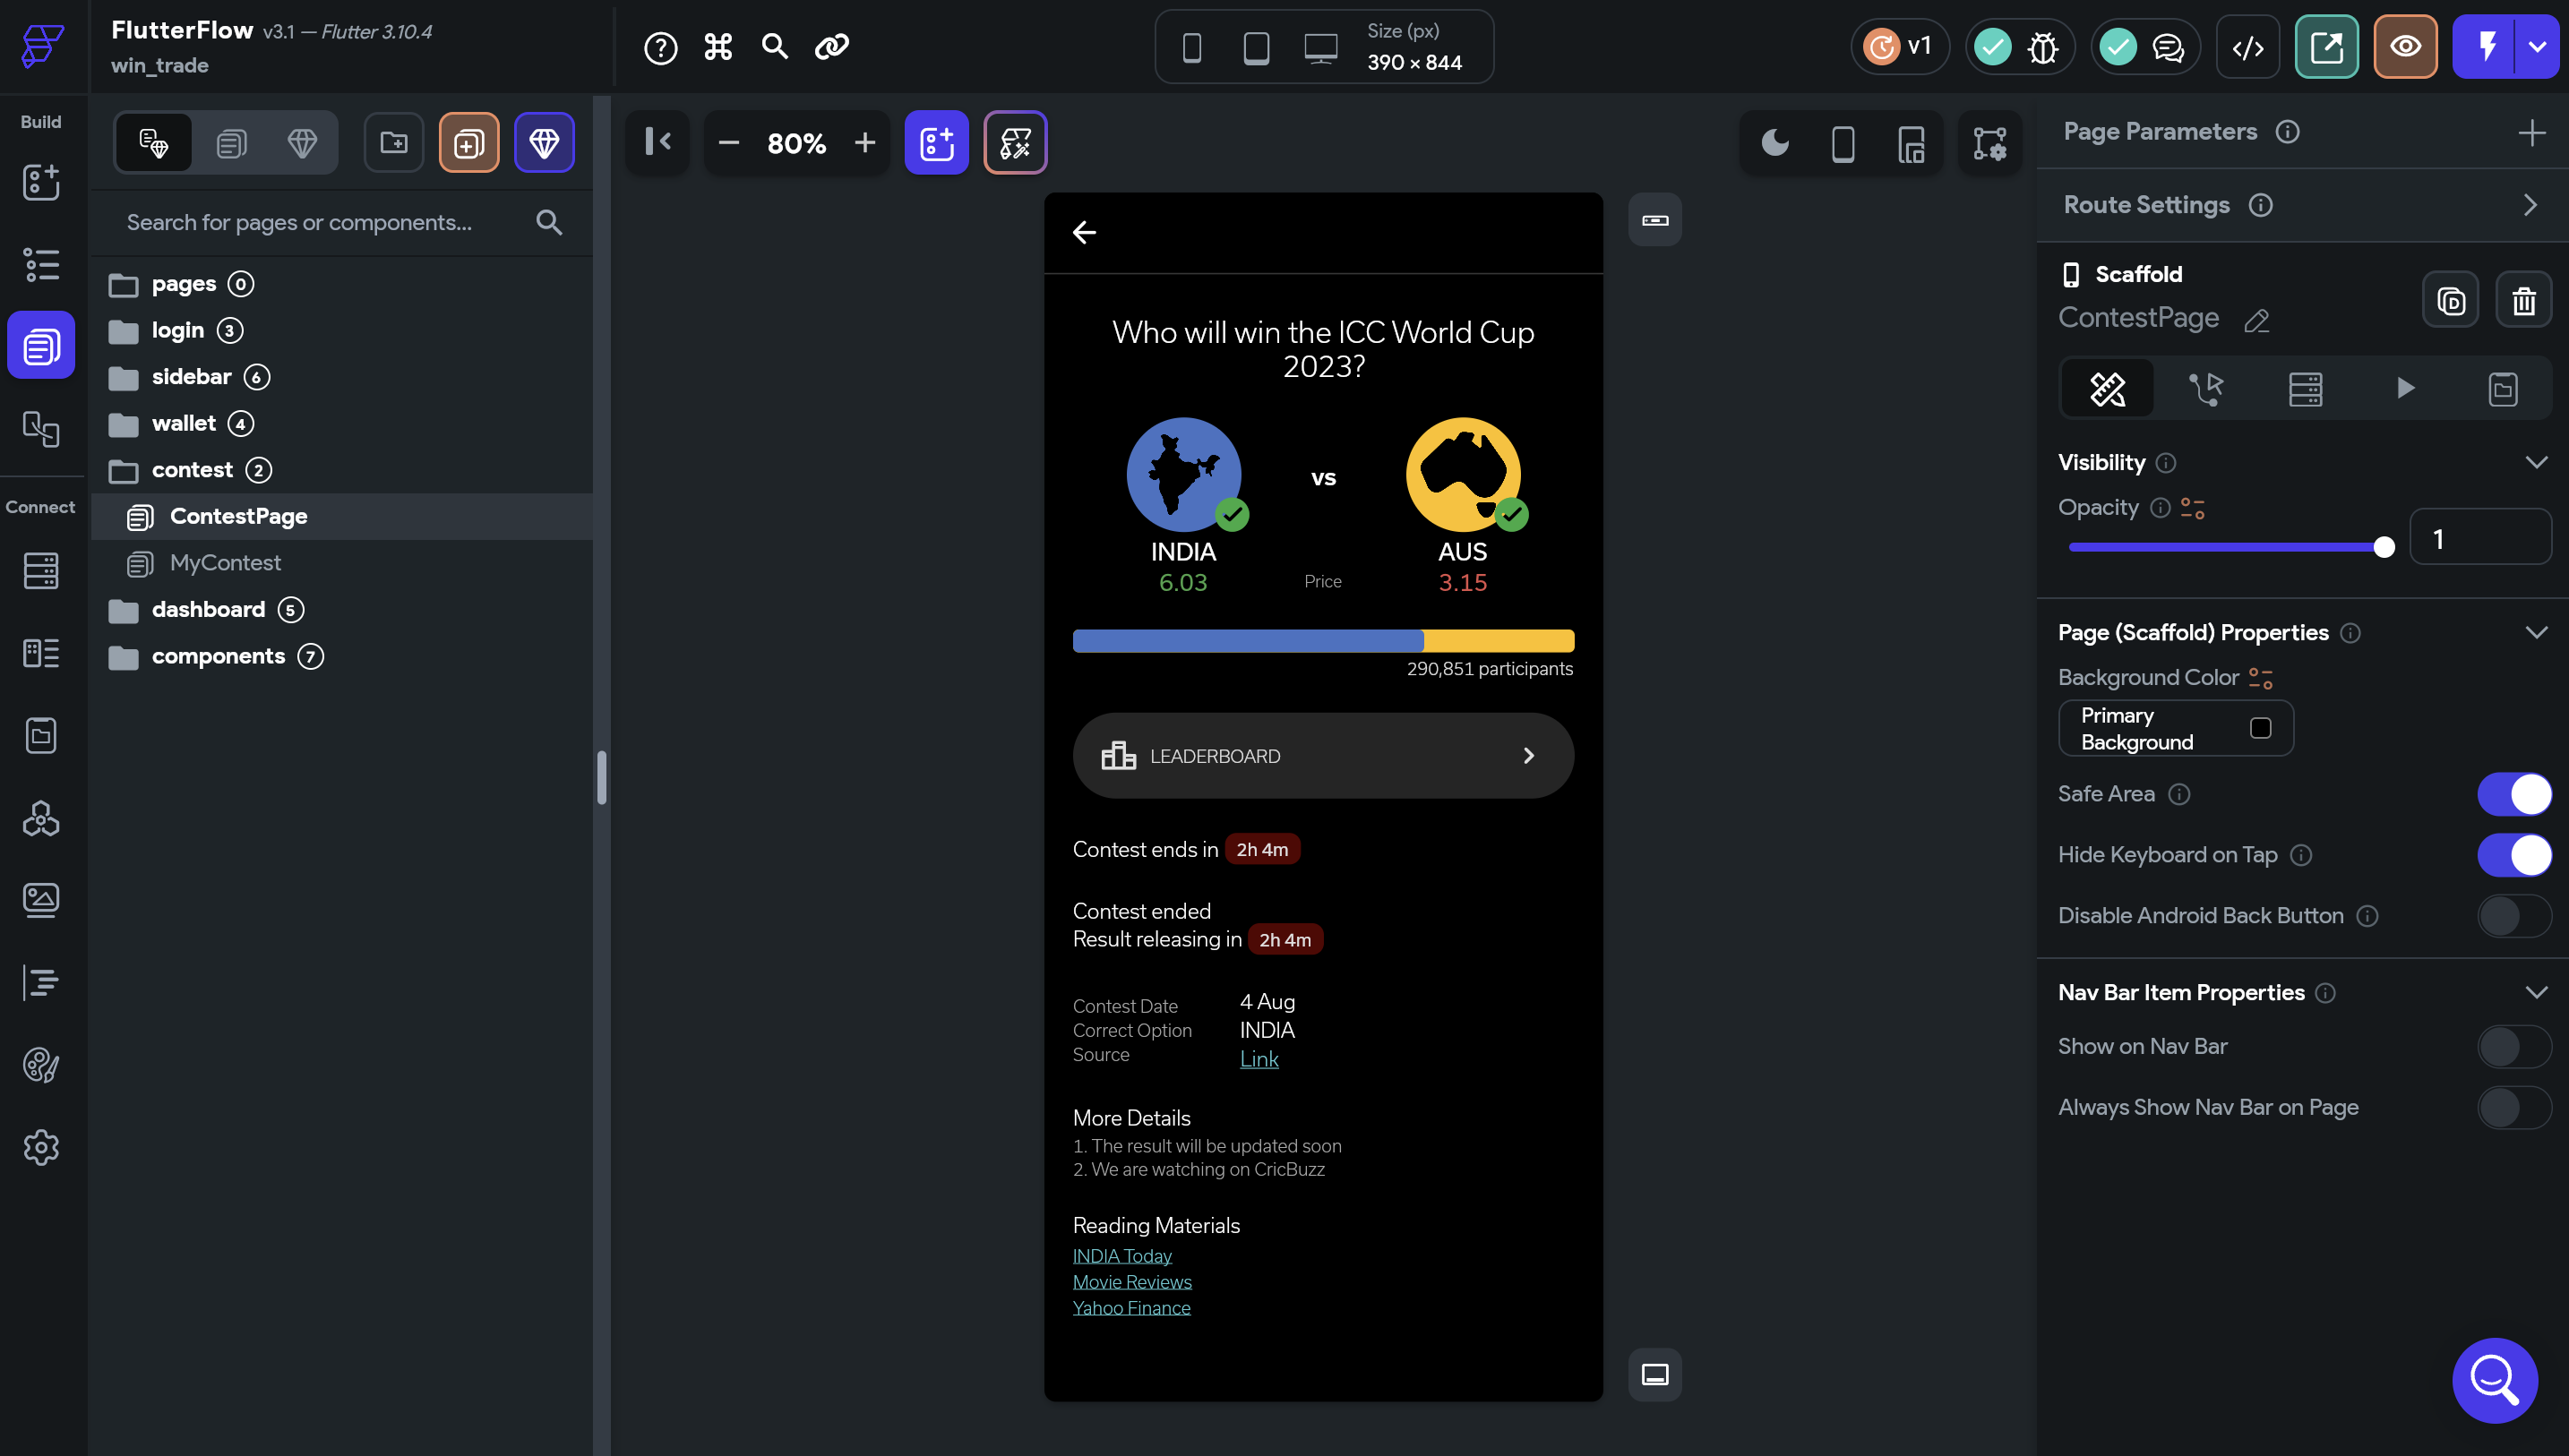Toggle dark mode moon icon

point(1775,143)
